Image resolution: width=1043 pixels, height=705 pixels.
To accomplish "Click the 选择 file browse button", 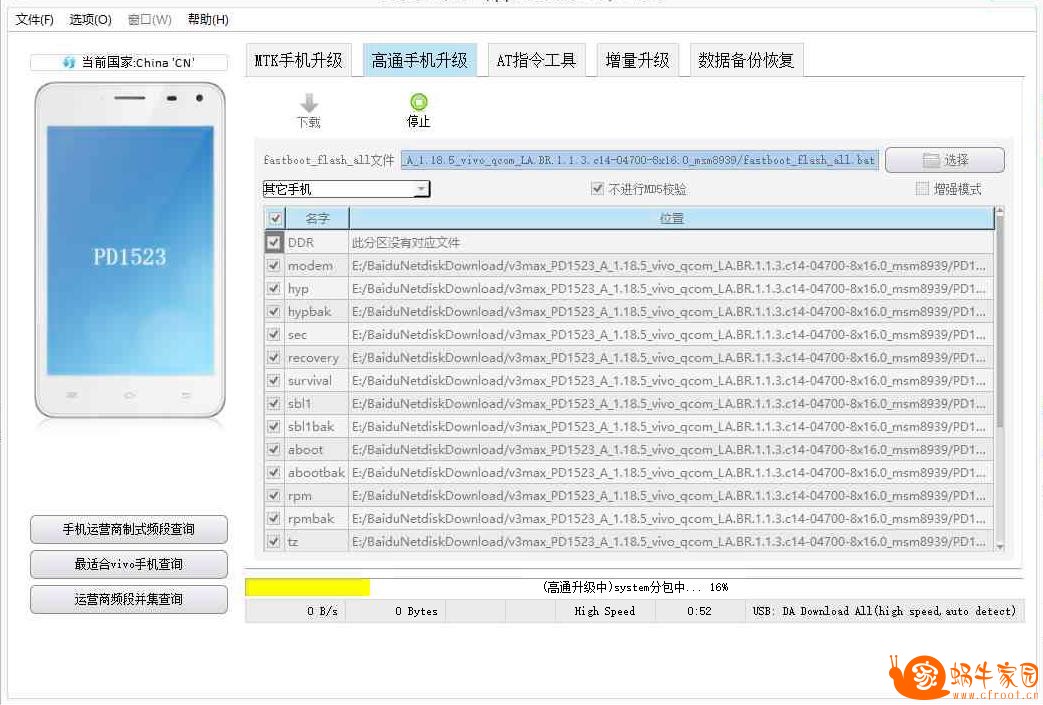I will [945, 160].
